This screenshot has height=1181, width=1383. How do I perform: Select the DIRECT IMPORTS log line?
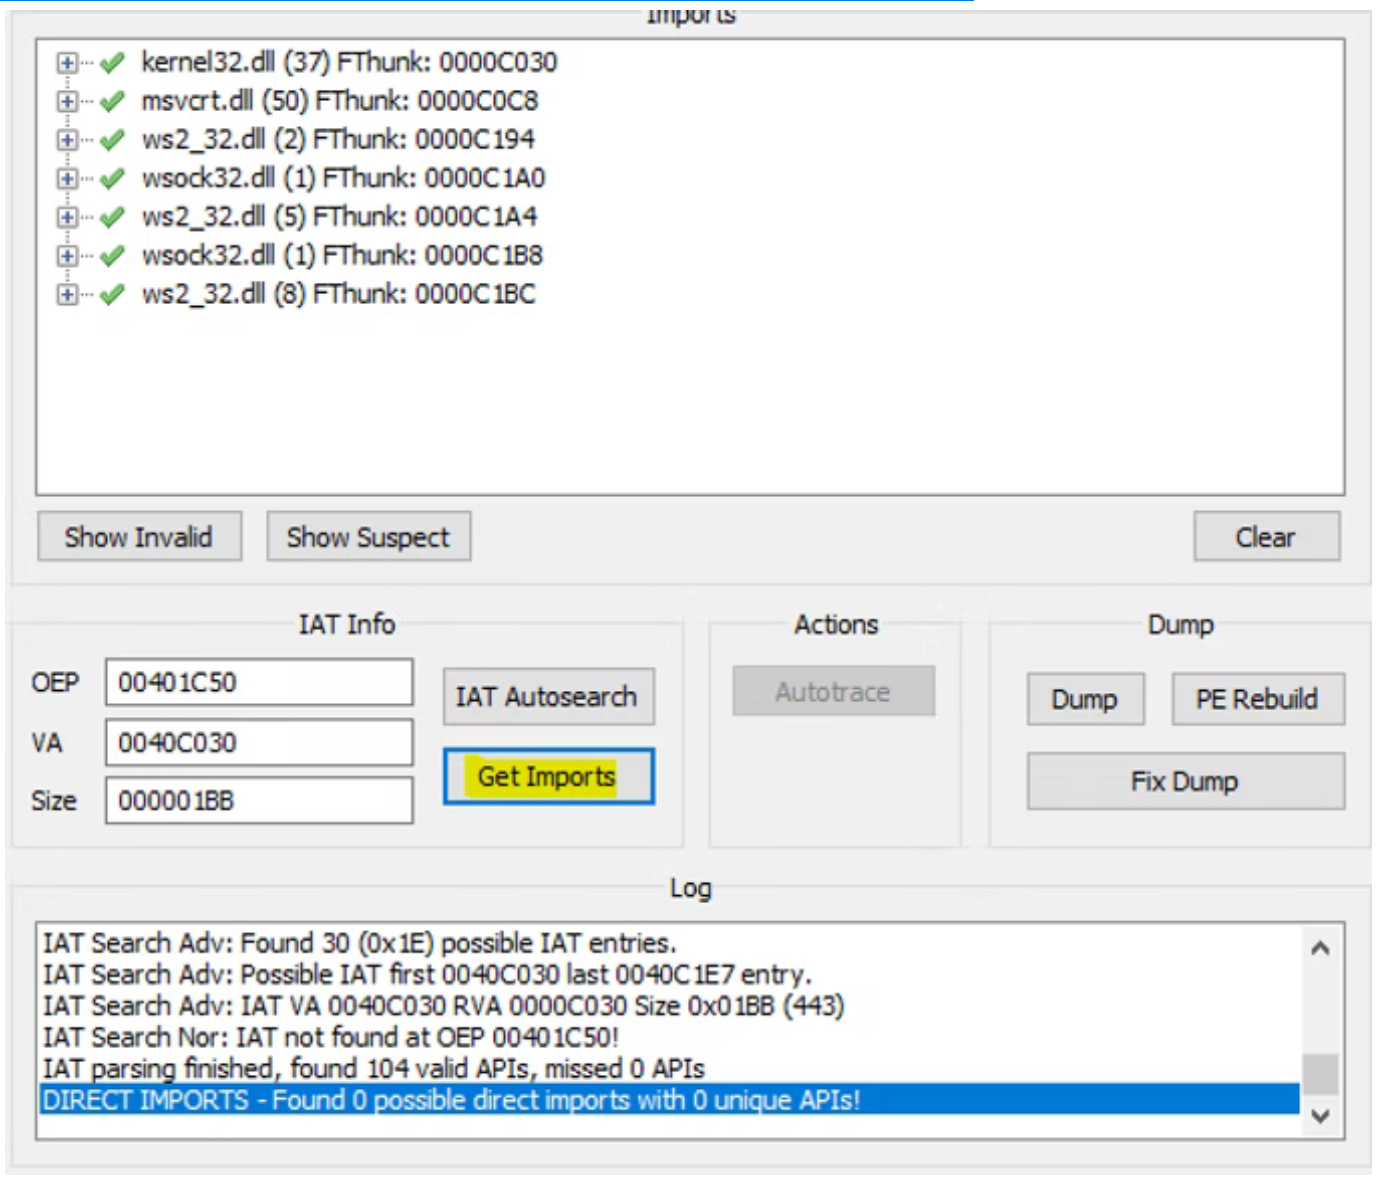pyautogui.click(x=450, y=1100)
